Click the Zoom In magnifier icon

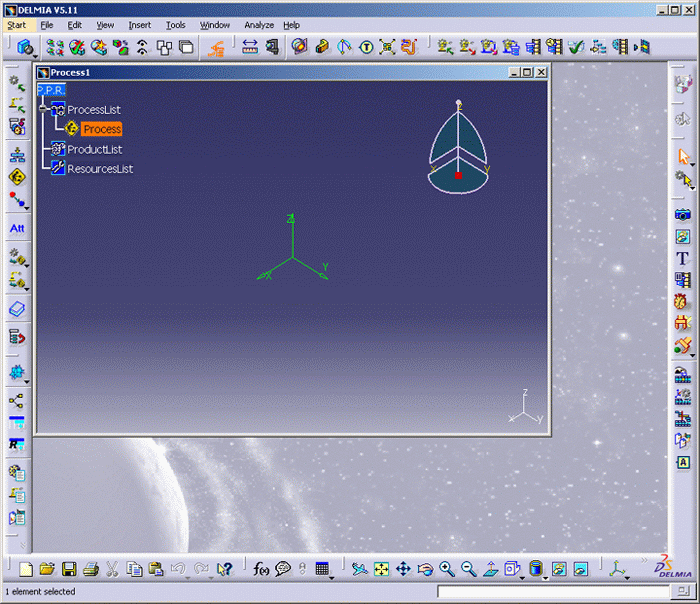tap(447, 569)
